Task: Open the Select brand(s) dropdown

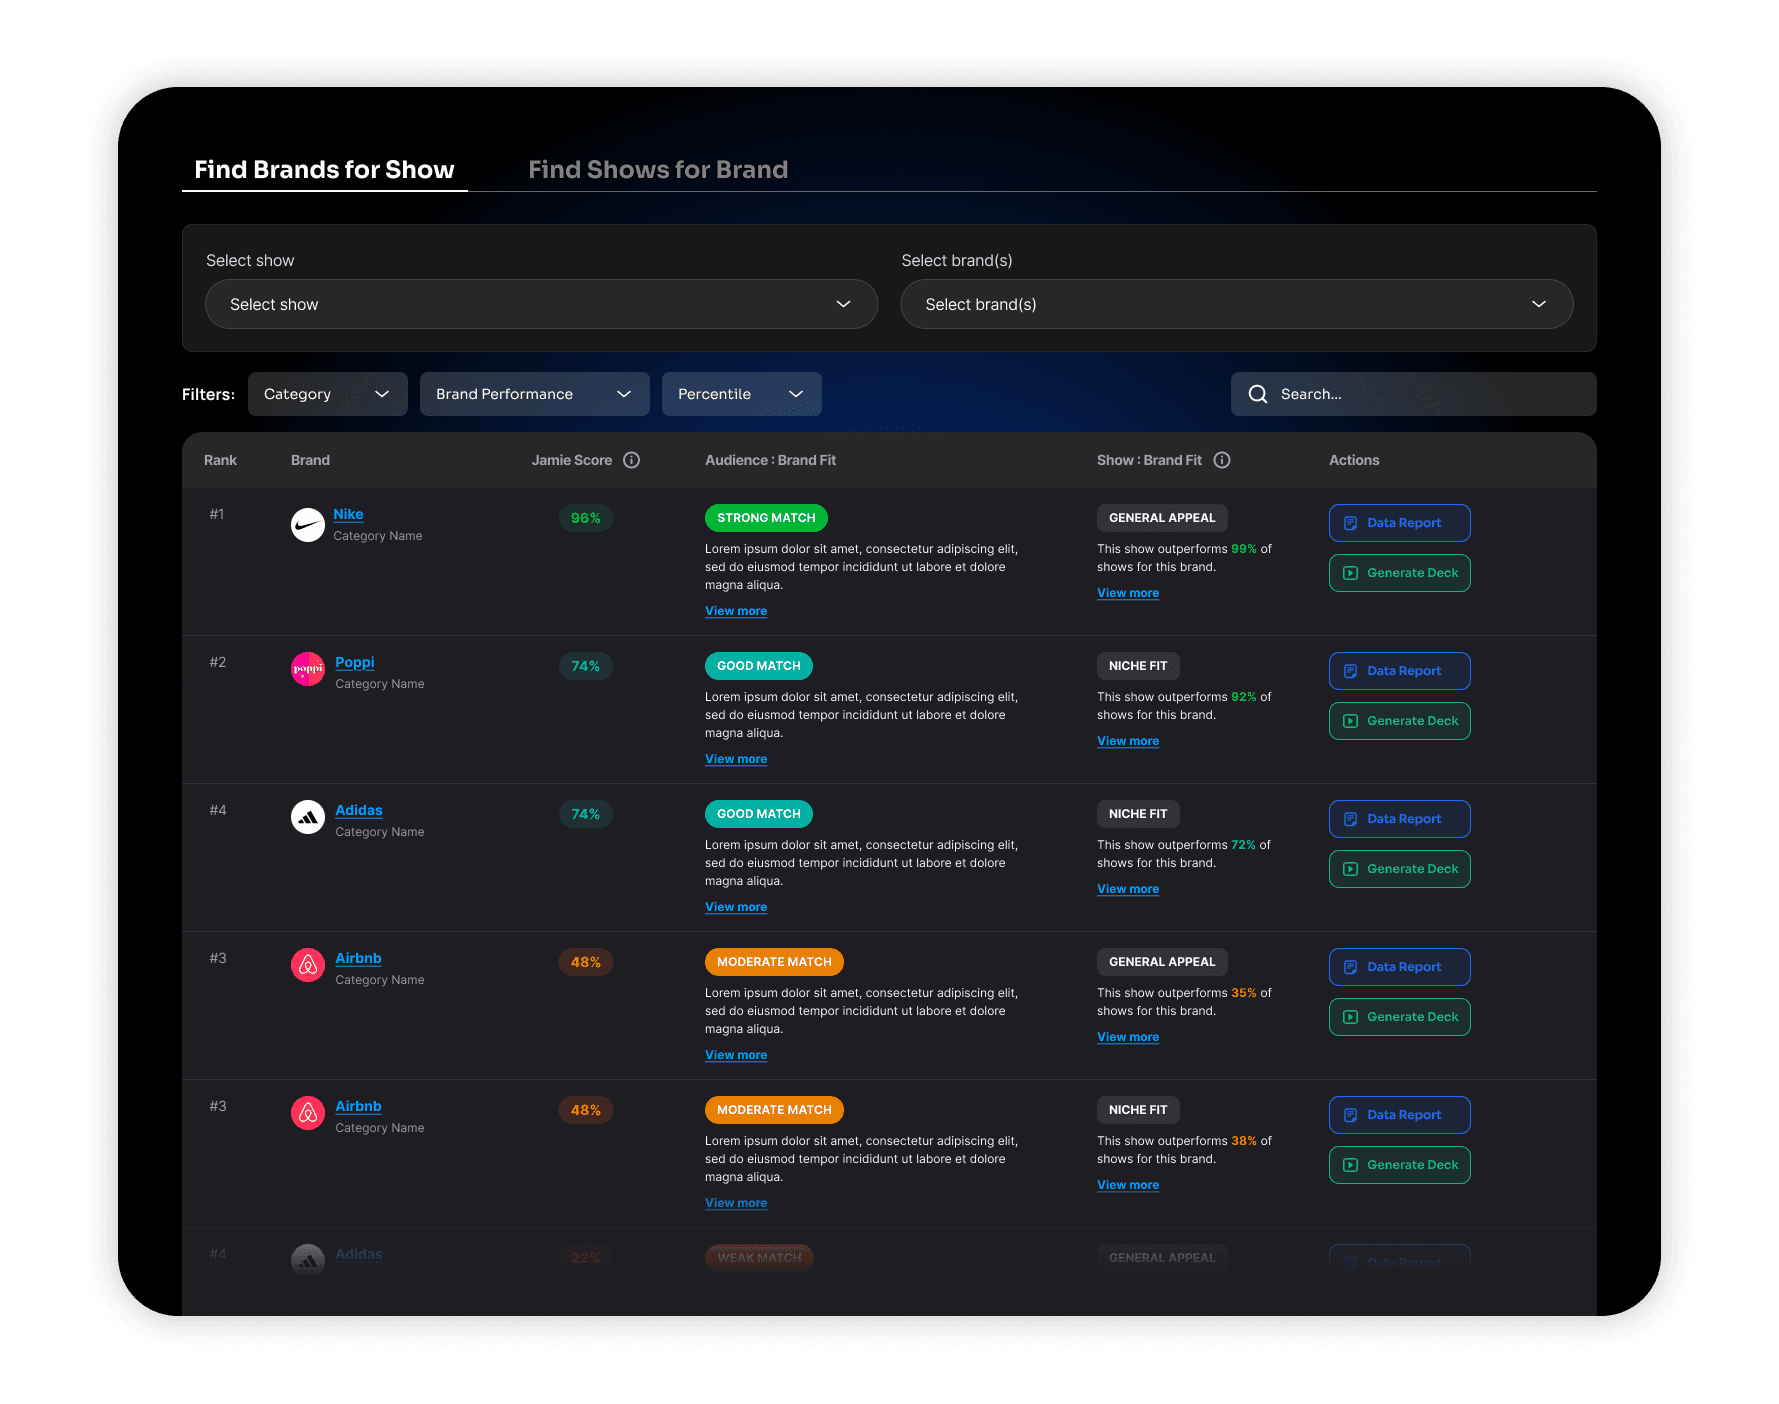Action: (1237, 304)
